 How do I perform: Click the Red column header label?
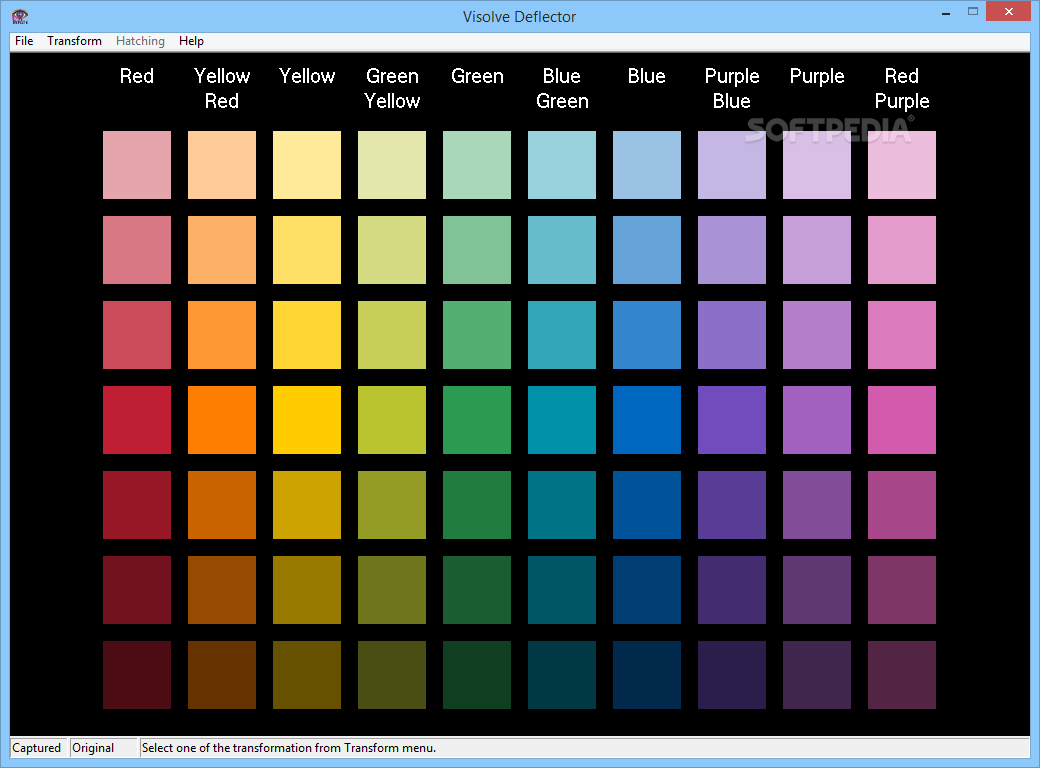[x=137, y=76]
